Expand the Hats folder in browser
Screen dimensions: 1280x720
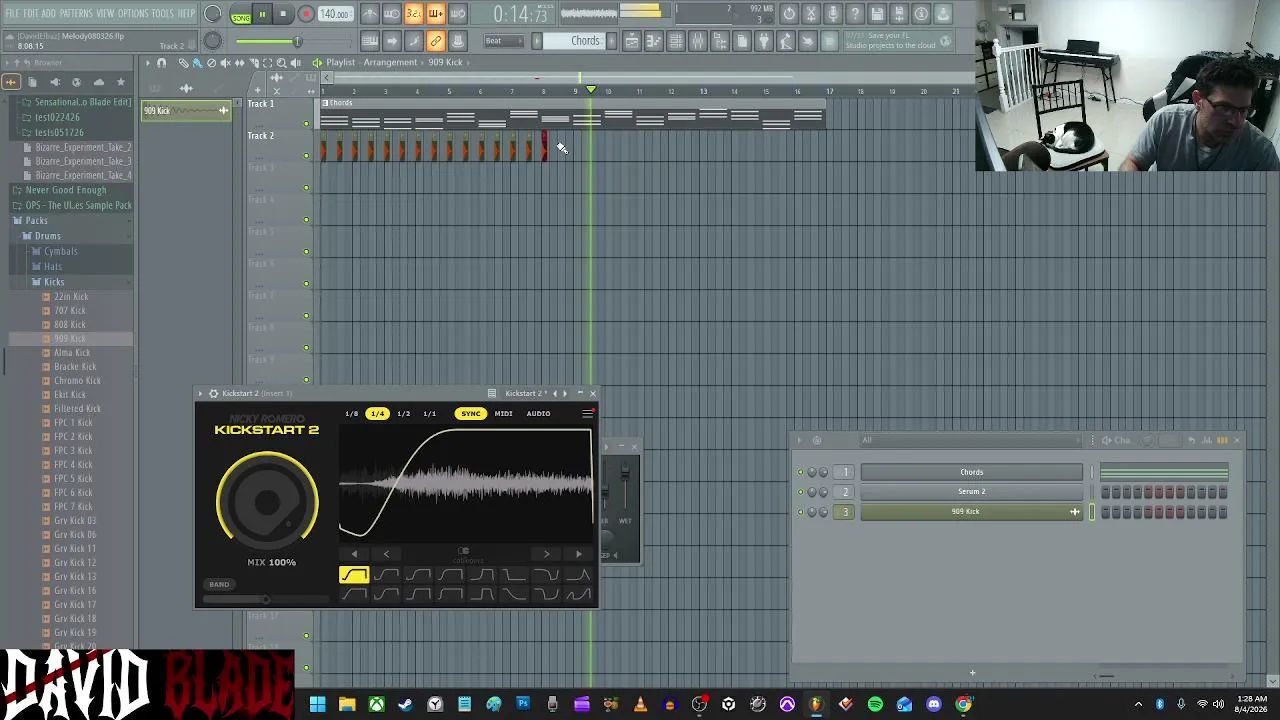point(53,267)
